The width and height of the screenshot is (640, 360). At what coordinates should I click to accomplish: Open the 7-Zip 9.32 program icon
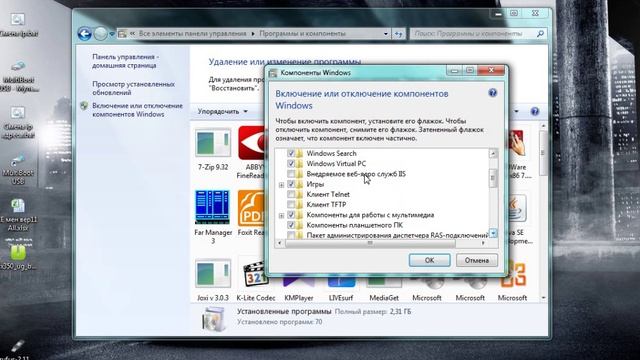[213, 143]
